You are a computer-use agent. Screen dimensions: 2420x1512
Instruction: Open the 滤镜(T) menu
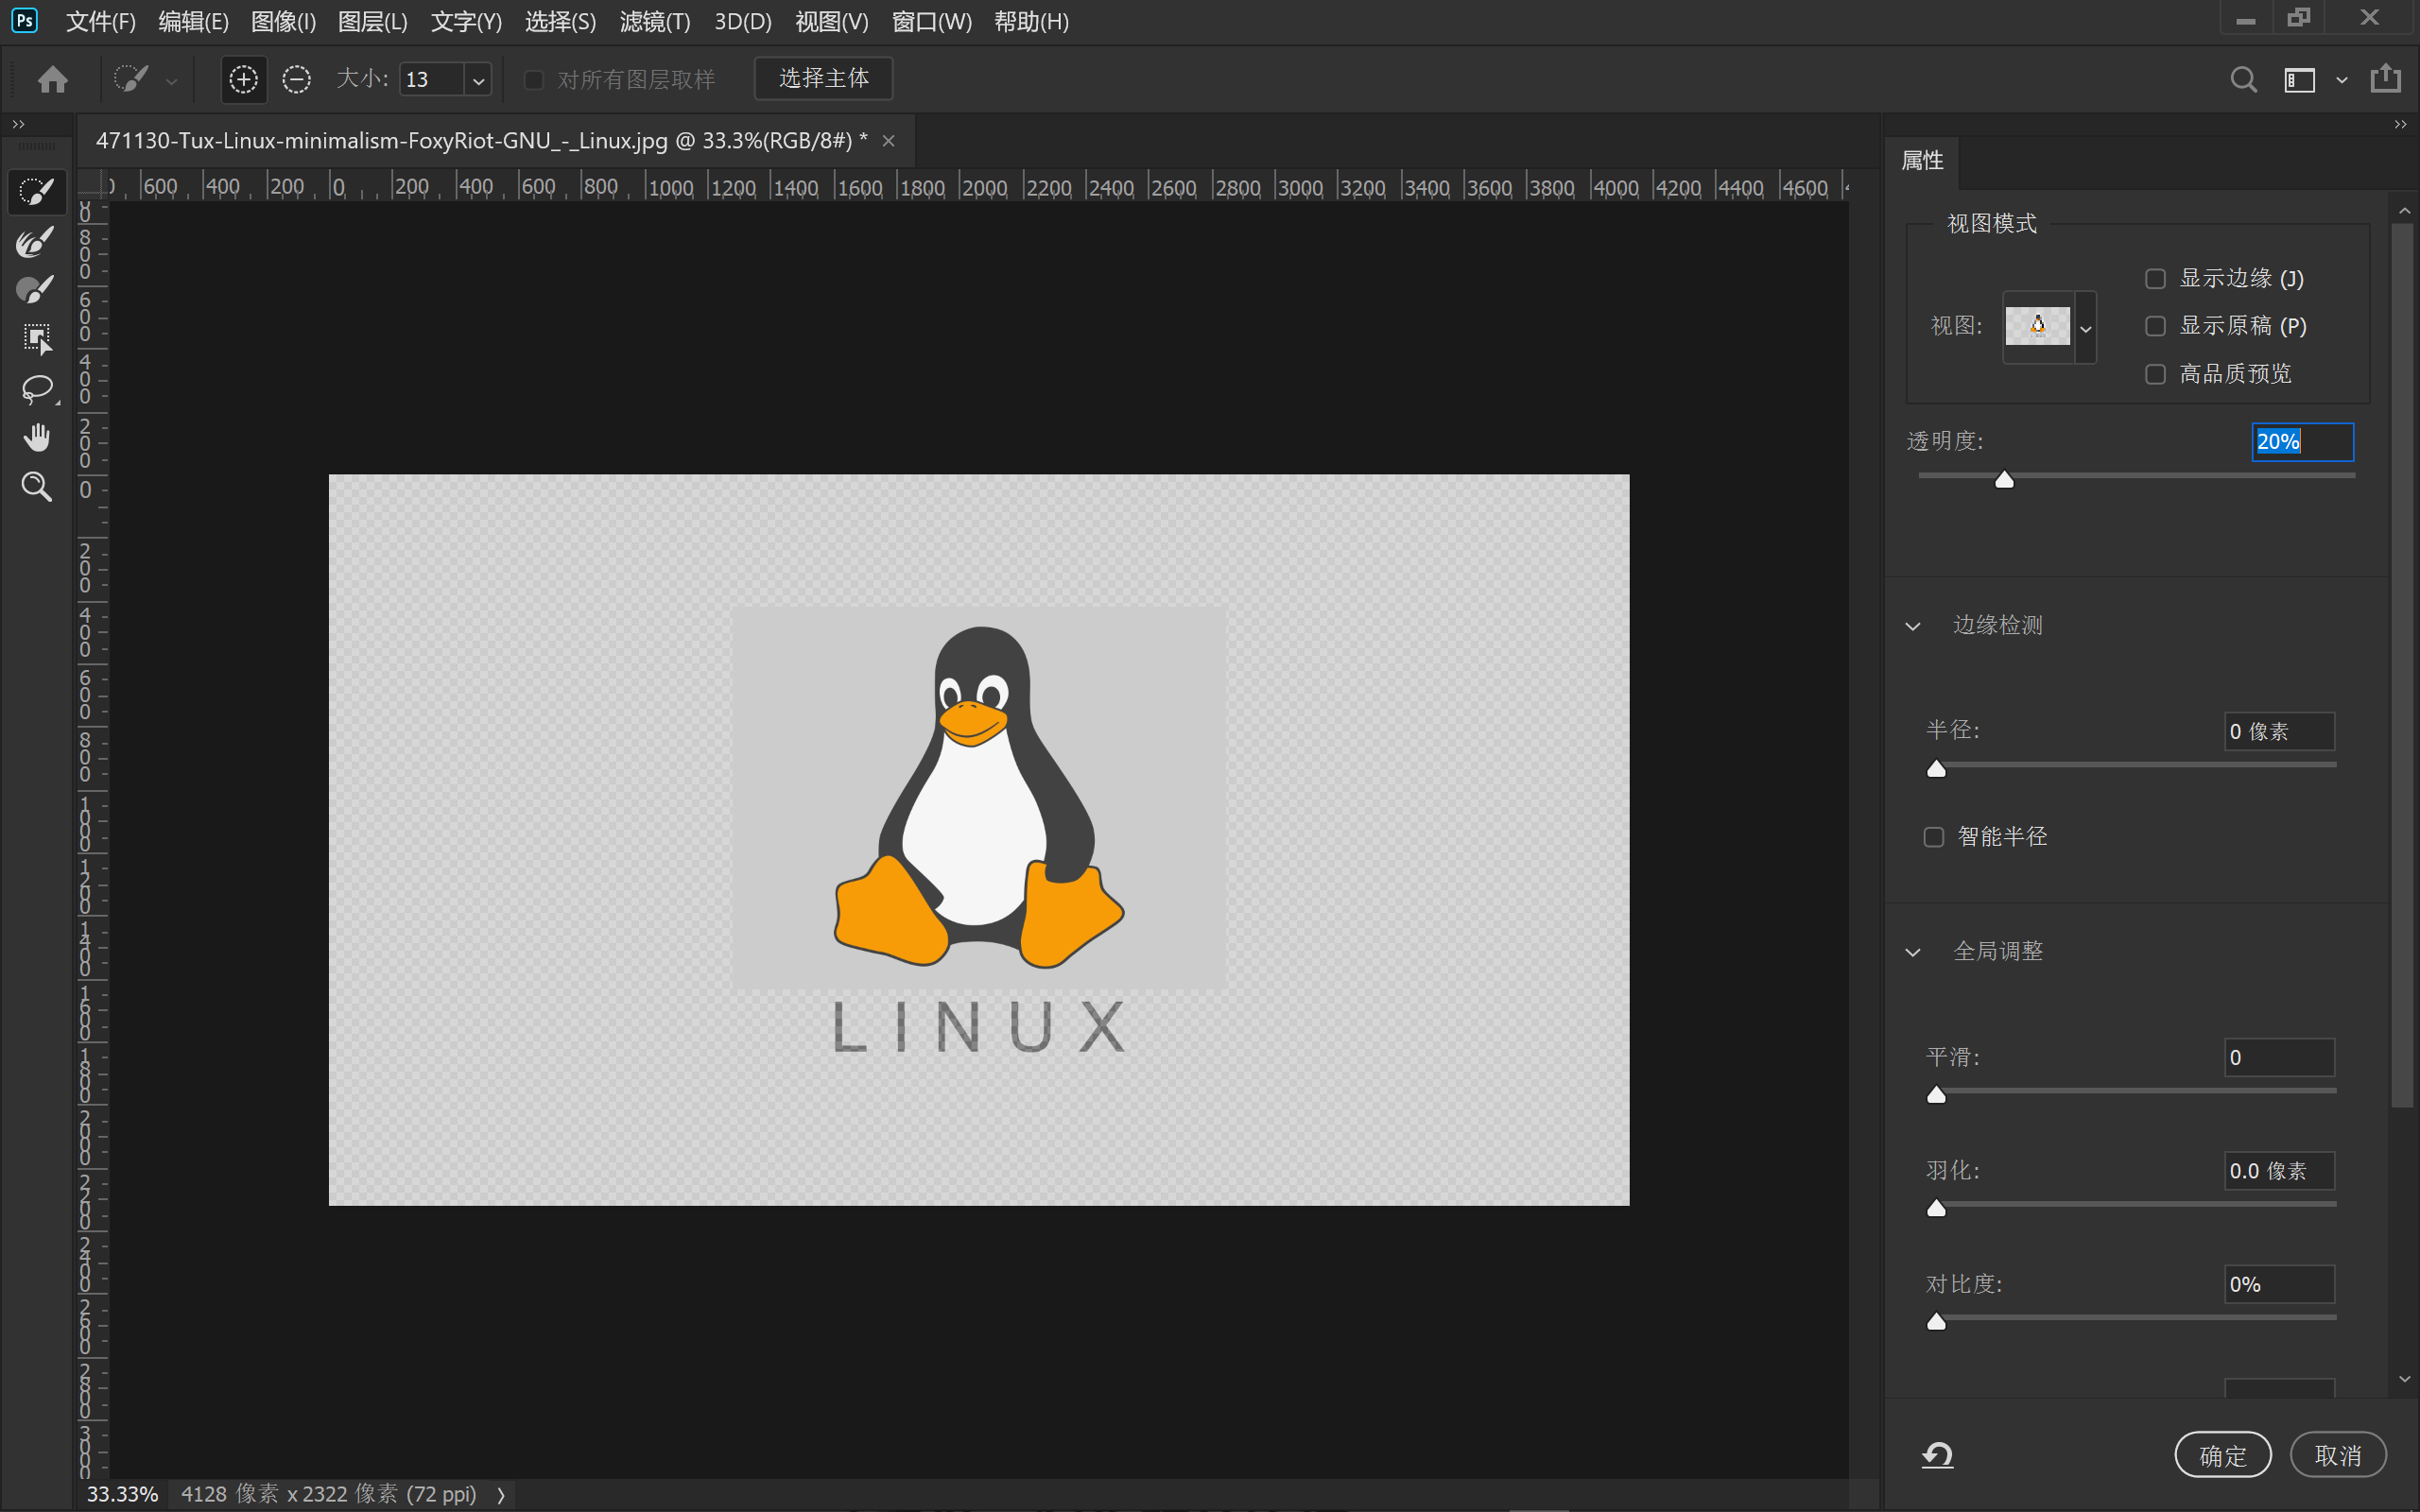coord(655,21)
